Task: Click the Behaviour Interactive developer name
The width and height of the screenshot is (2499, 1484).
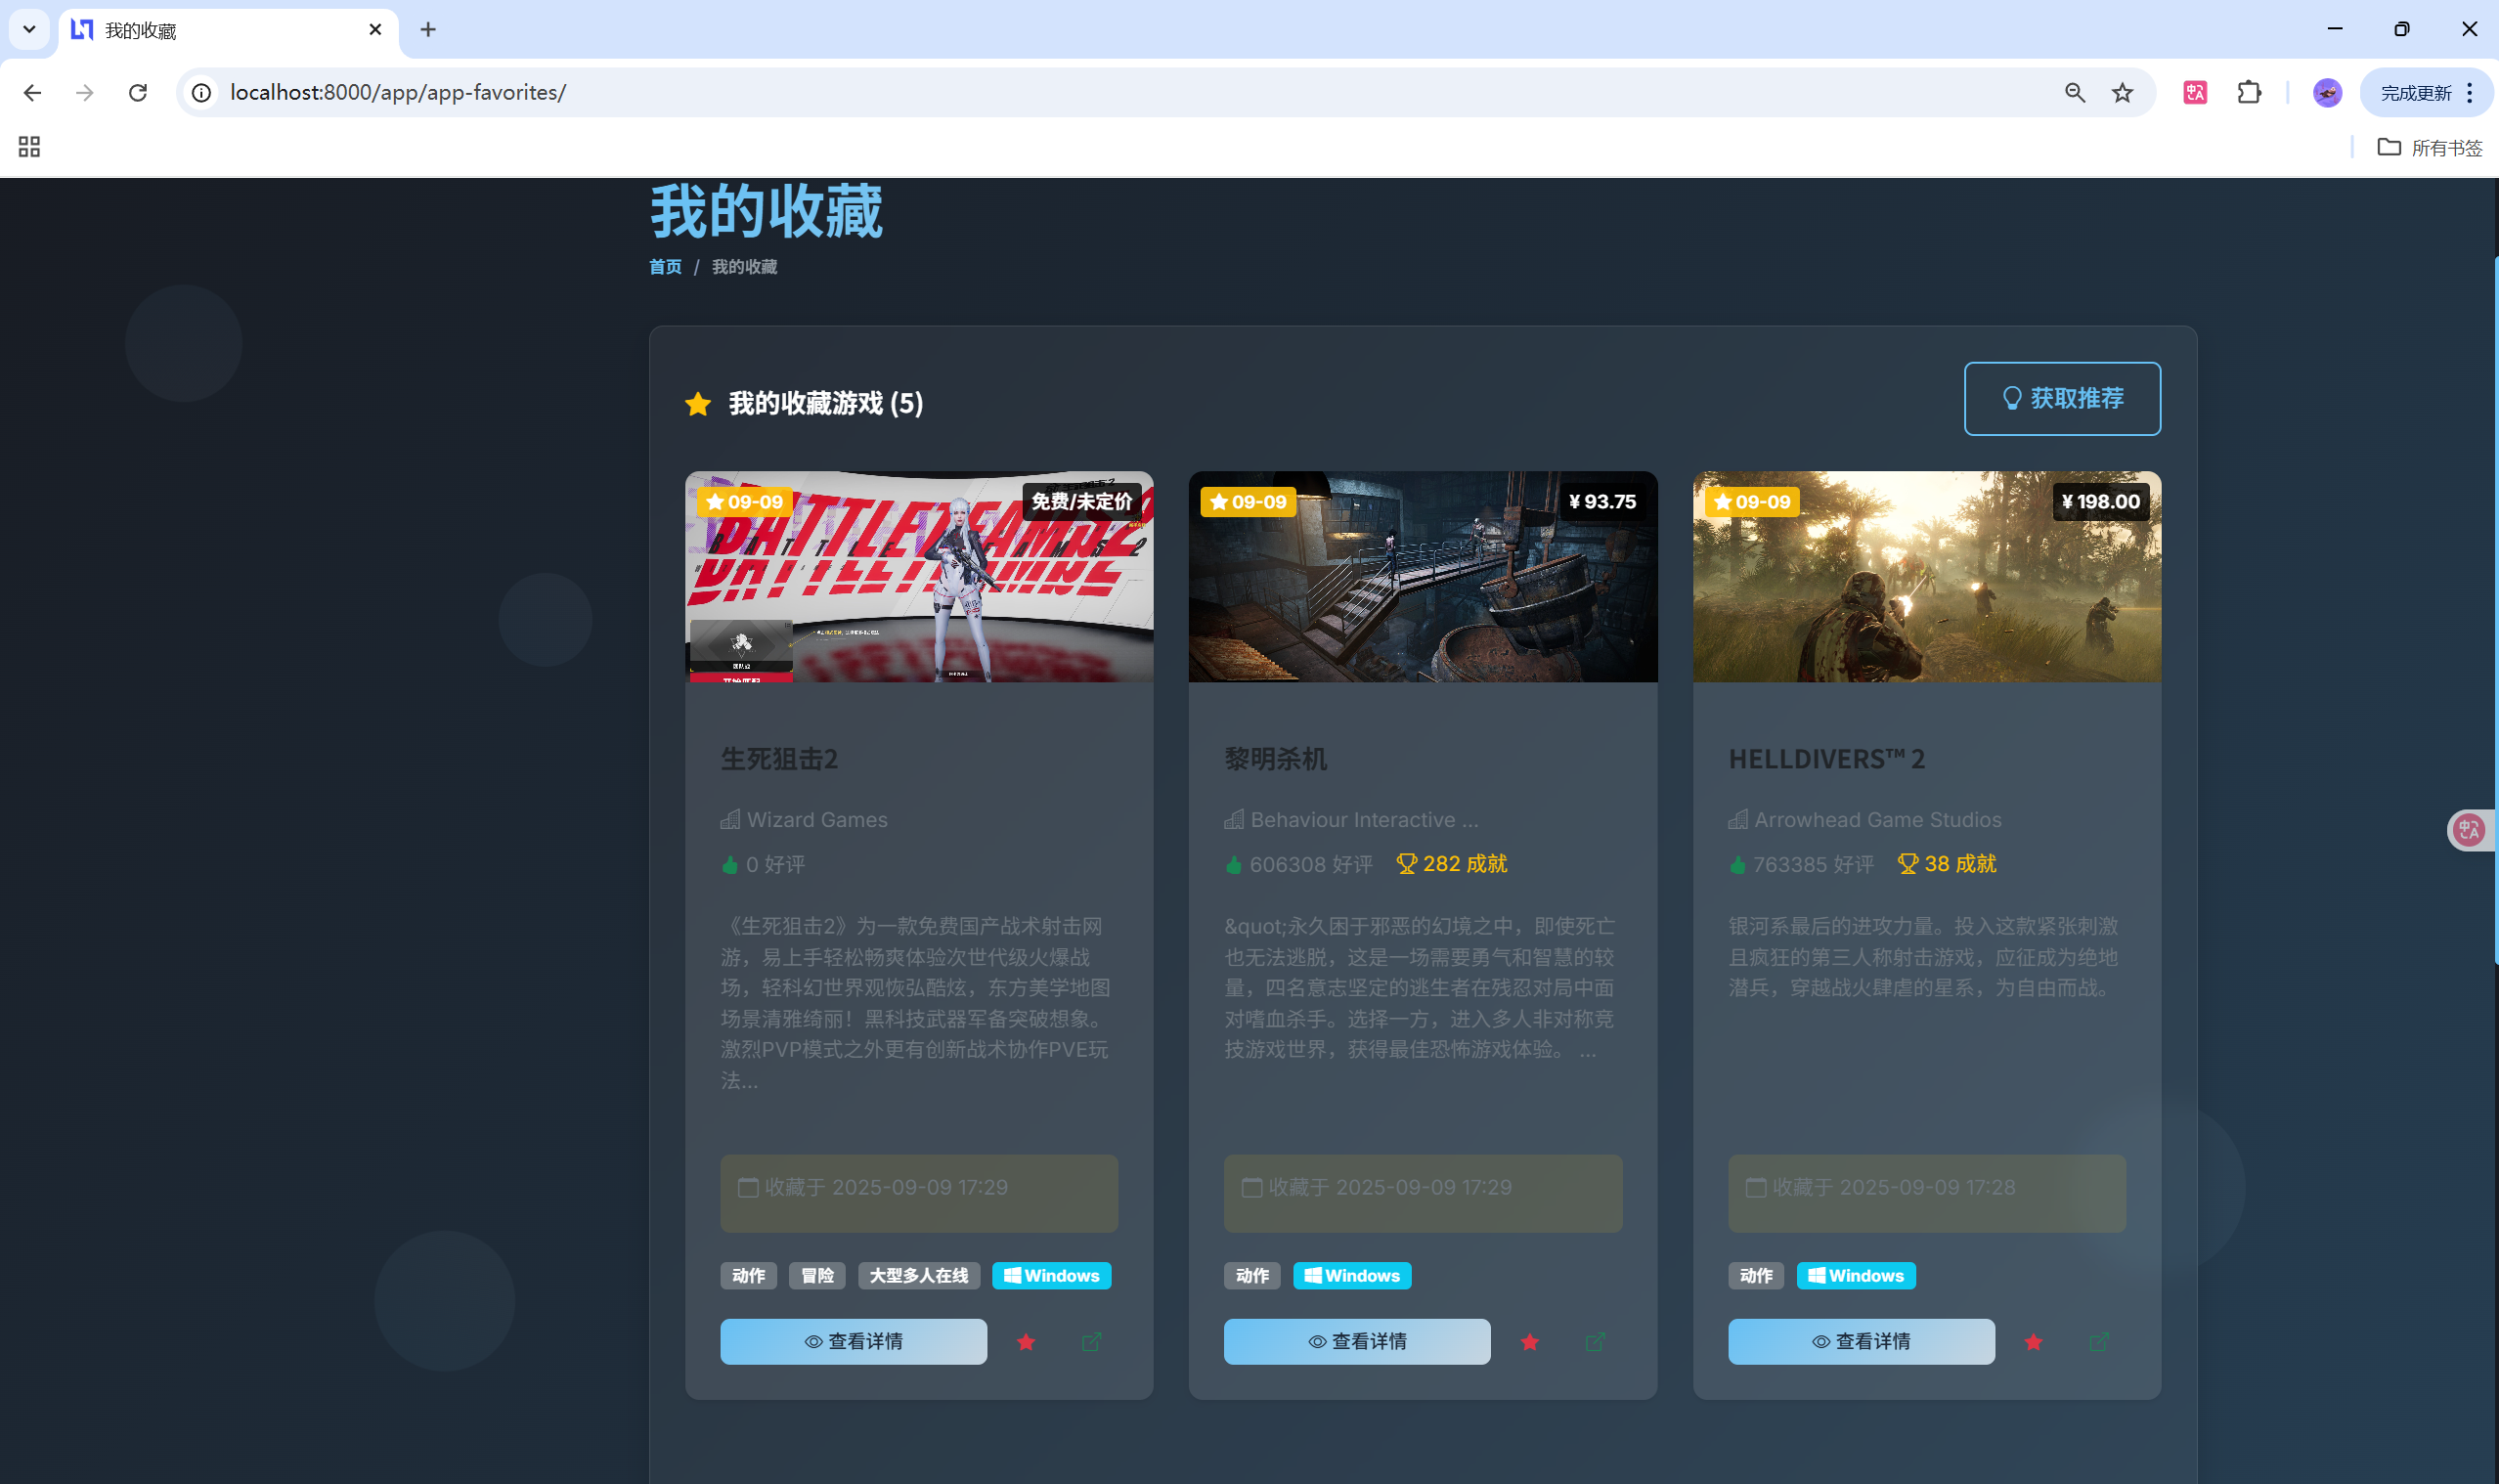Action: [1364, 819]
